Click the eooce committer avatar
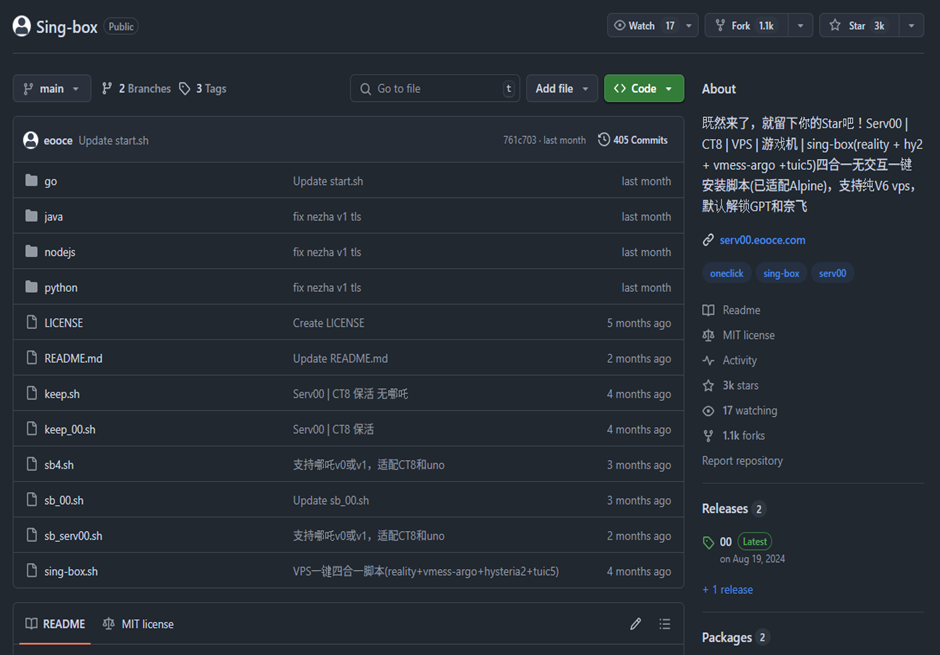The height and width of the screenshot is (655, 940). click(x=31, y=140)
